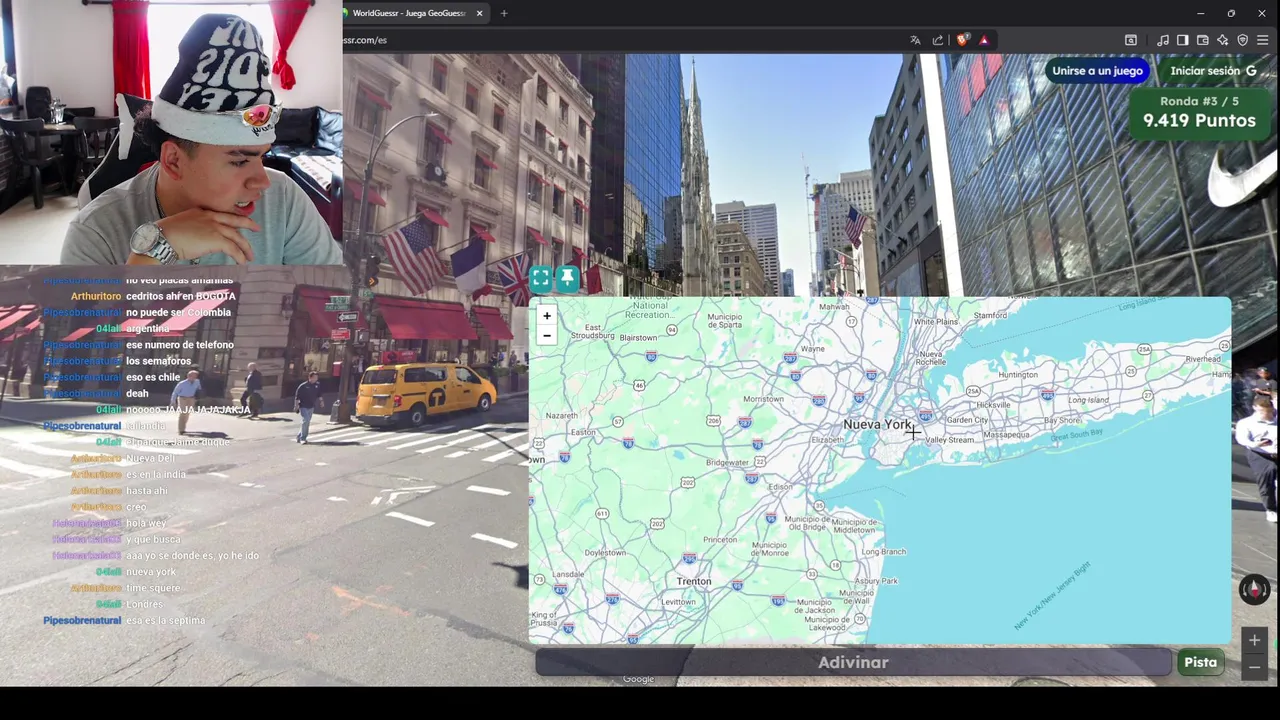Click the Google logo link
Viewport: 1280px width, 720px height.
click(x=638, y=680)
